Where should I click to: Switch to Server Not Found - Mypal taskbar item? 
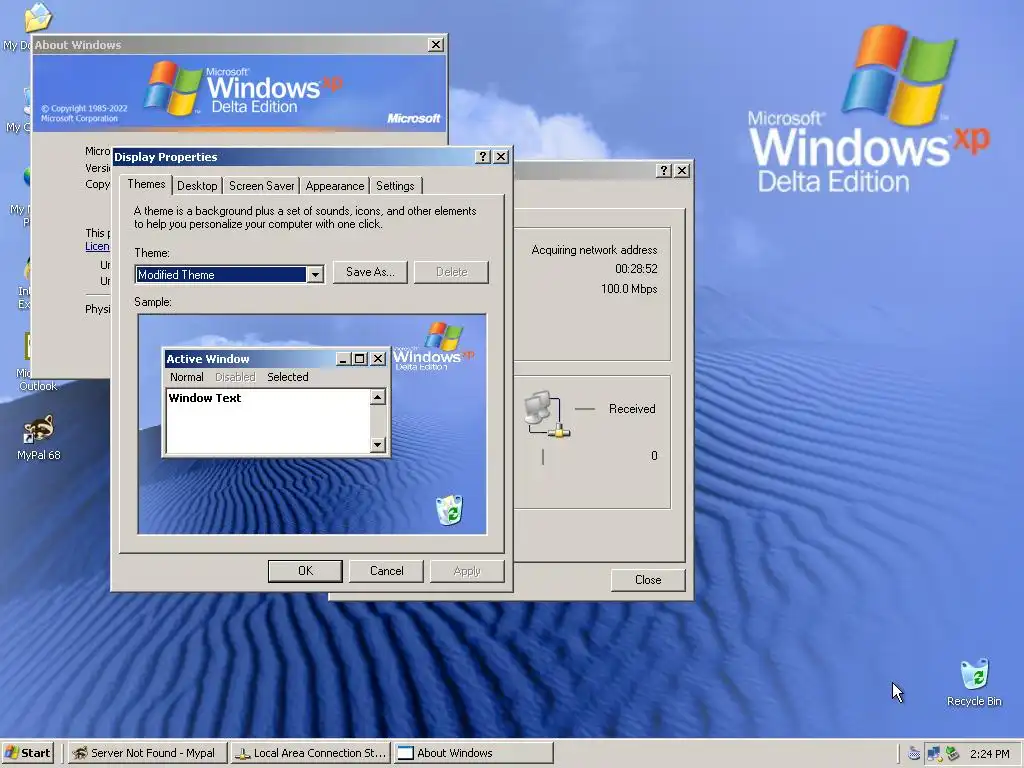point(148,753)
